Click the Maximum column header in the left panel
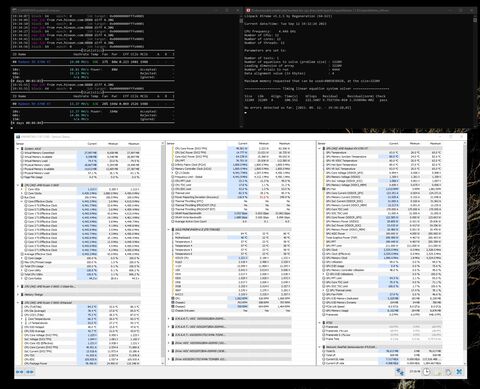The height and width of the screenshot is (389, 480). pos(134,144)
